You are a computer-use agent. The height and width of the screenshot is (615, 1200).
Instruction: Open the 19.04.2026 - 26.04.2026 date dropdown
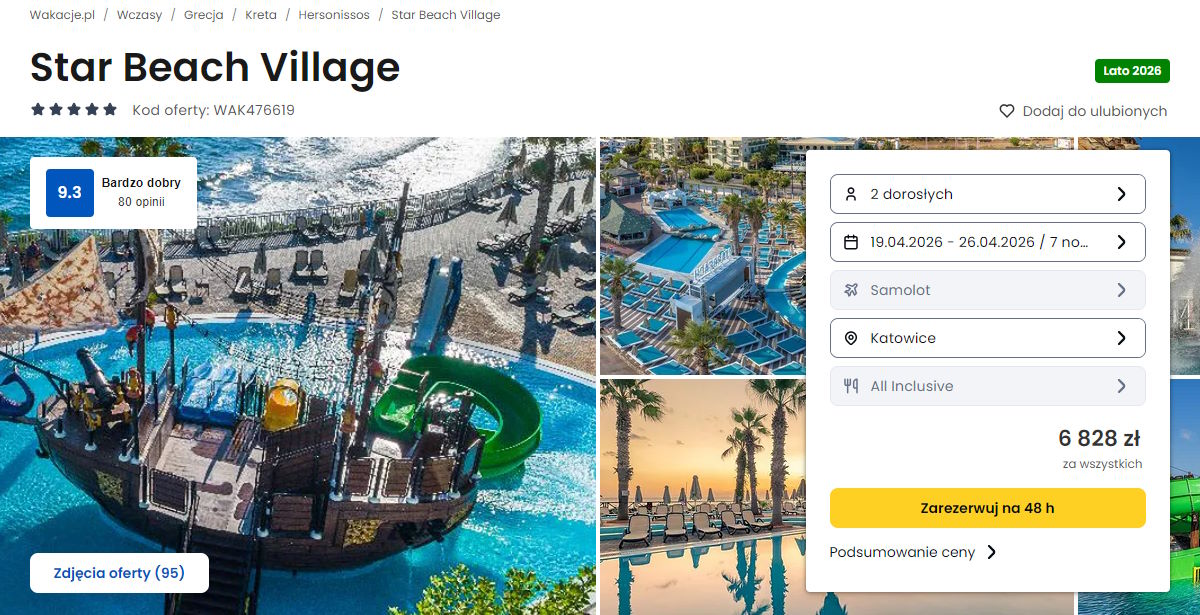(x=988, y=242)
